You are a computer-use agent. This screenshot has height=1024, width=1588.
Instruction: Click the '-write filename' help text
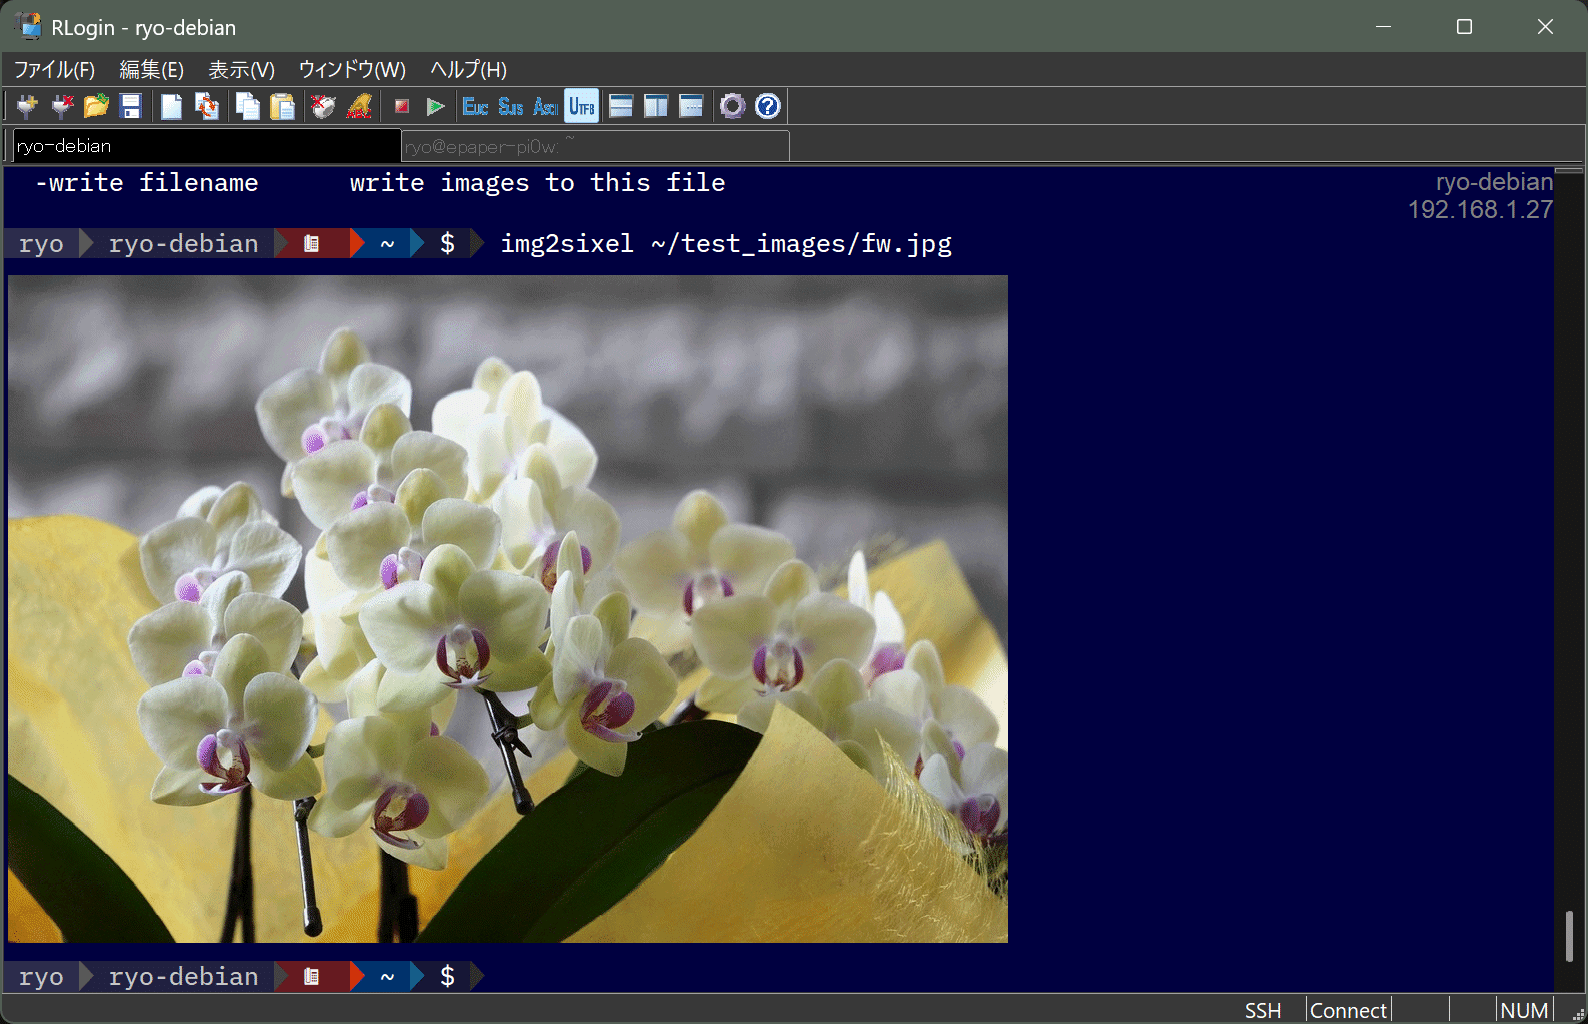(147, 182)
